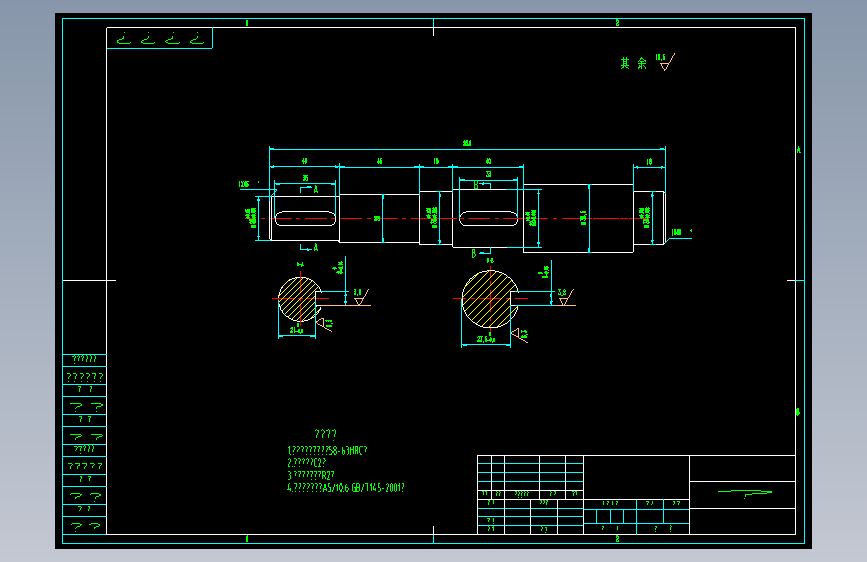
Task: Select the 27.5 dimension under section B-B
Action: click(486, 339)
